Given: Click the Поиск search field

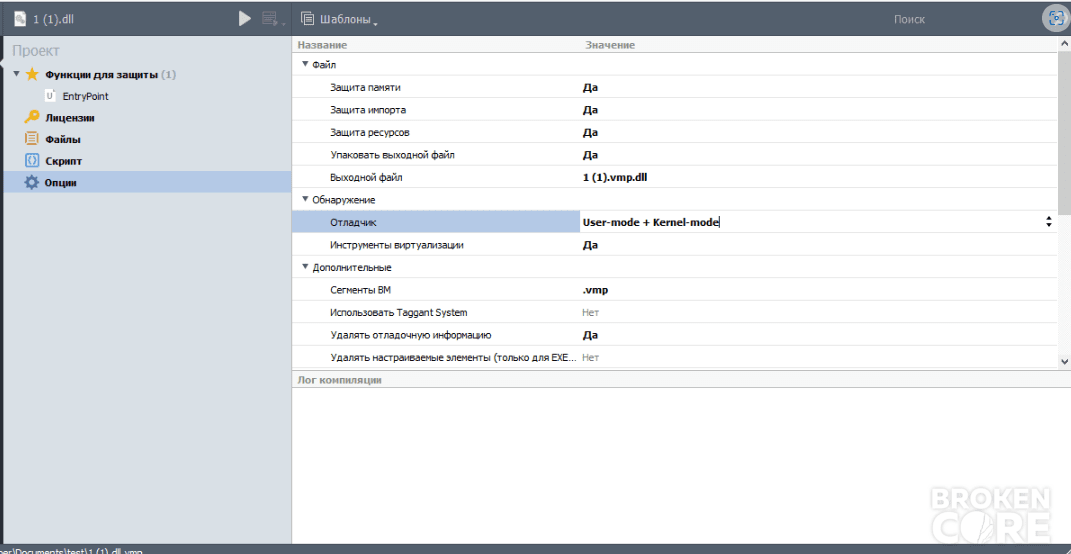Looking at the screenshot, I should [909, 20].
